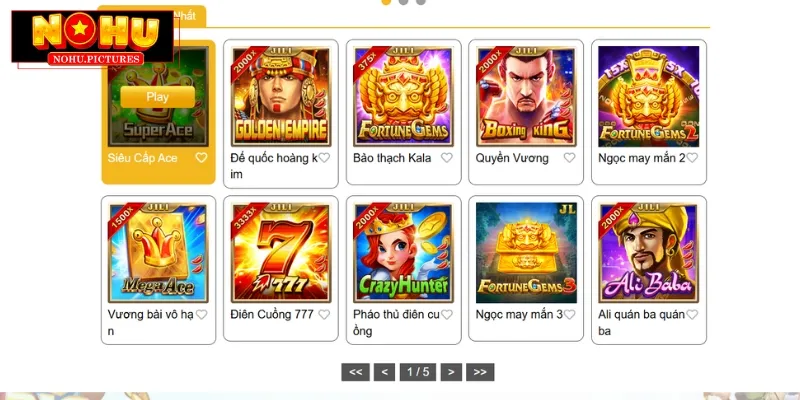800x400 pixels.
Task: Open the Golden Empire game thumbnail
Action: coord(281,96)
